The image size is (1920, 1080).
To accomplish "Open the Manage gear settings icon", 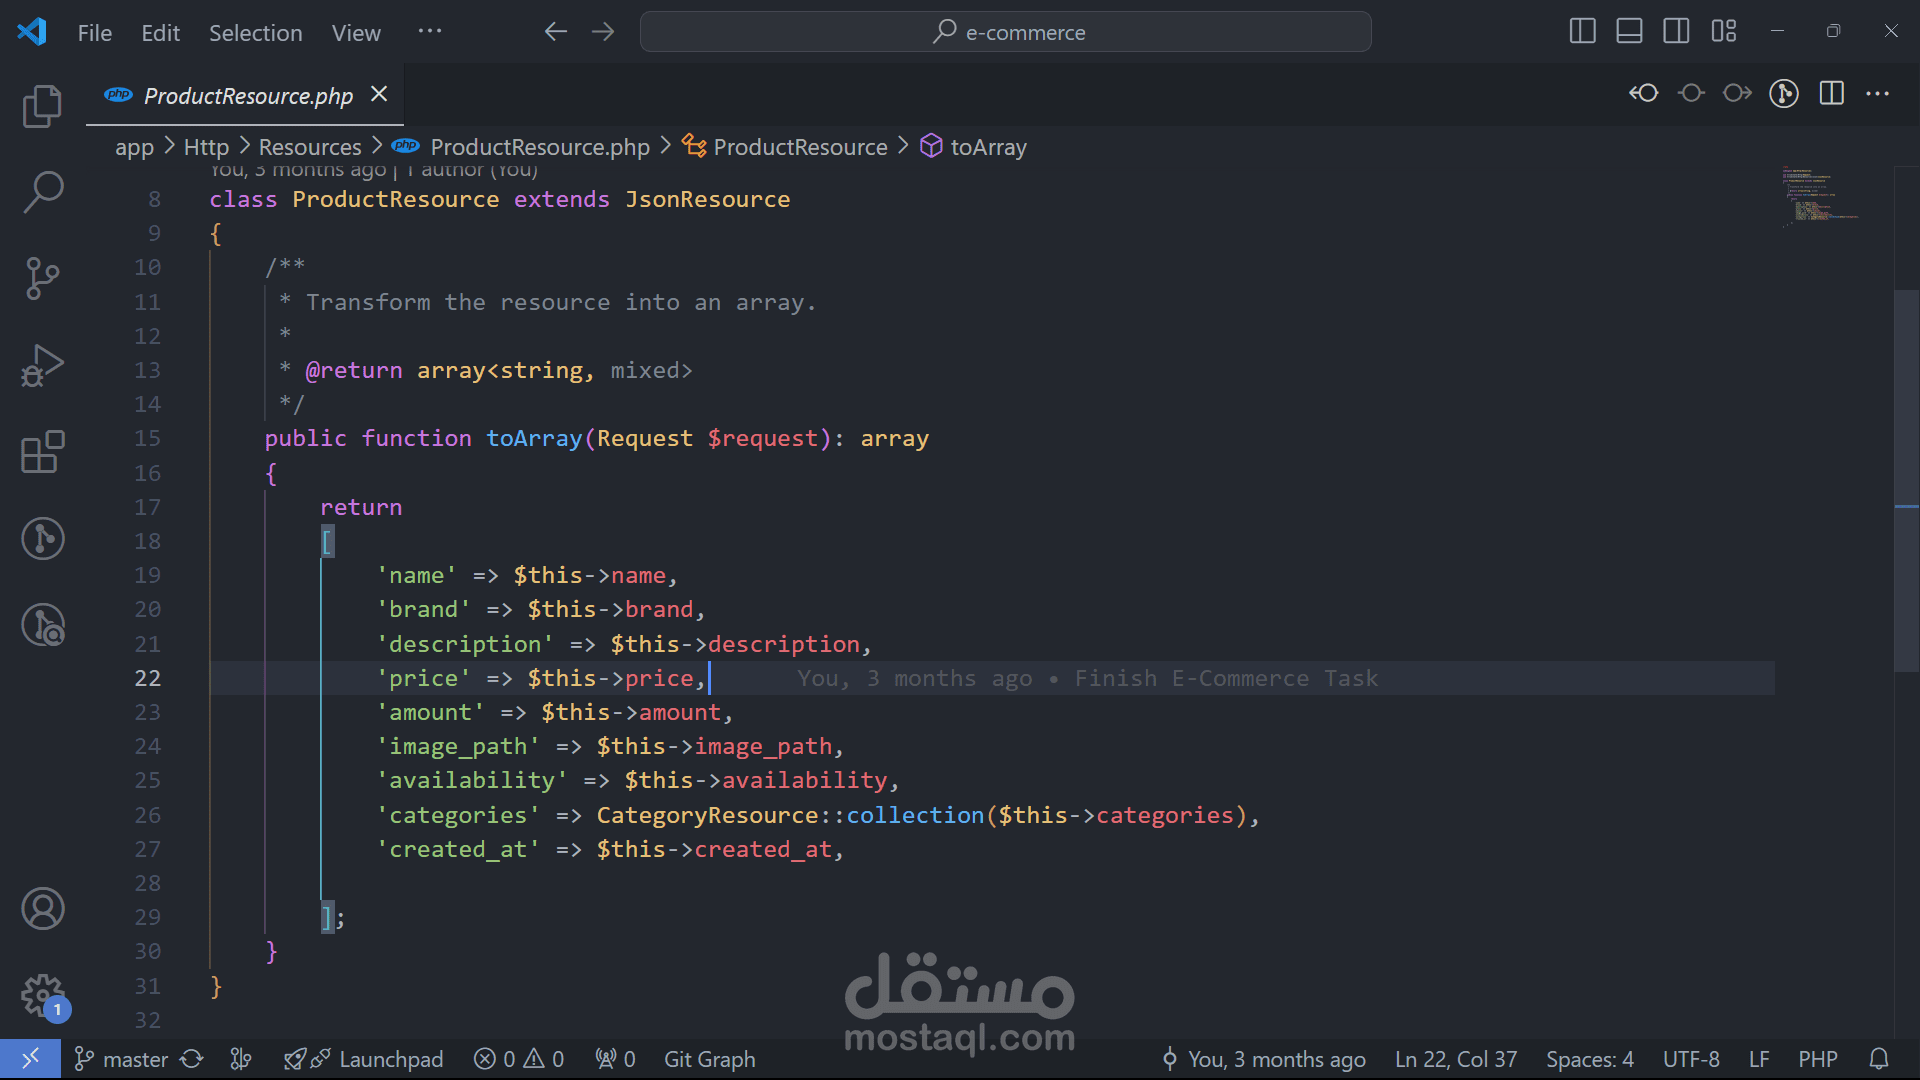I will click(x=42, y=995).
